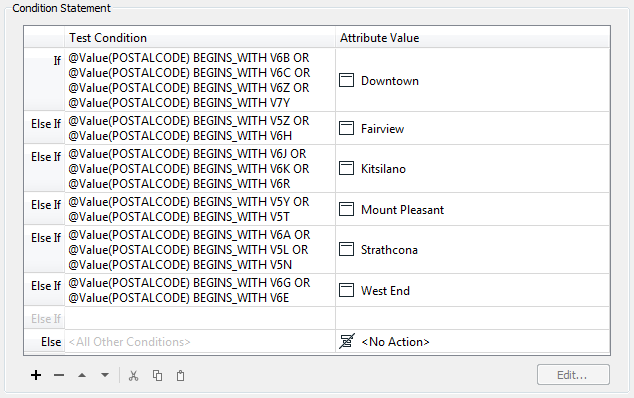Screen dimensions: 634x398
Task: Click the Downtown attribute value icon
Action: [x=347, y=80]
